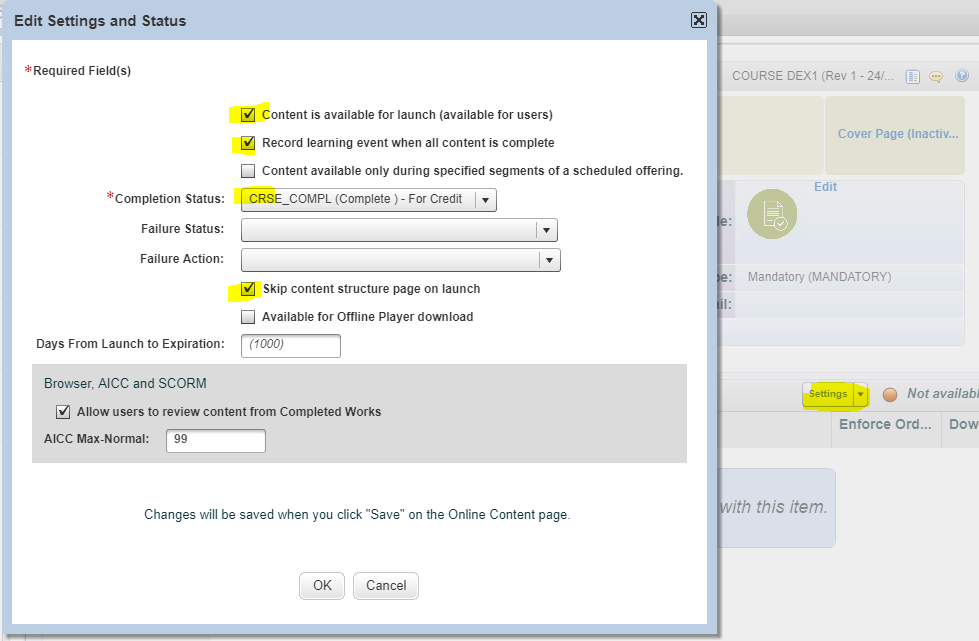This screenshot has height=641, width=979.
Task: Open the Completion Status dropdown
Action: 369,200
